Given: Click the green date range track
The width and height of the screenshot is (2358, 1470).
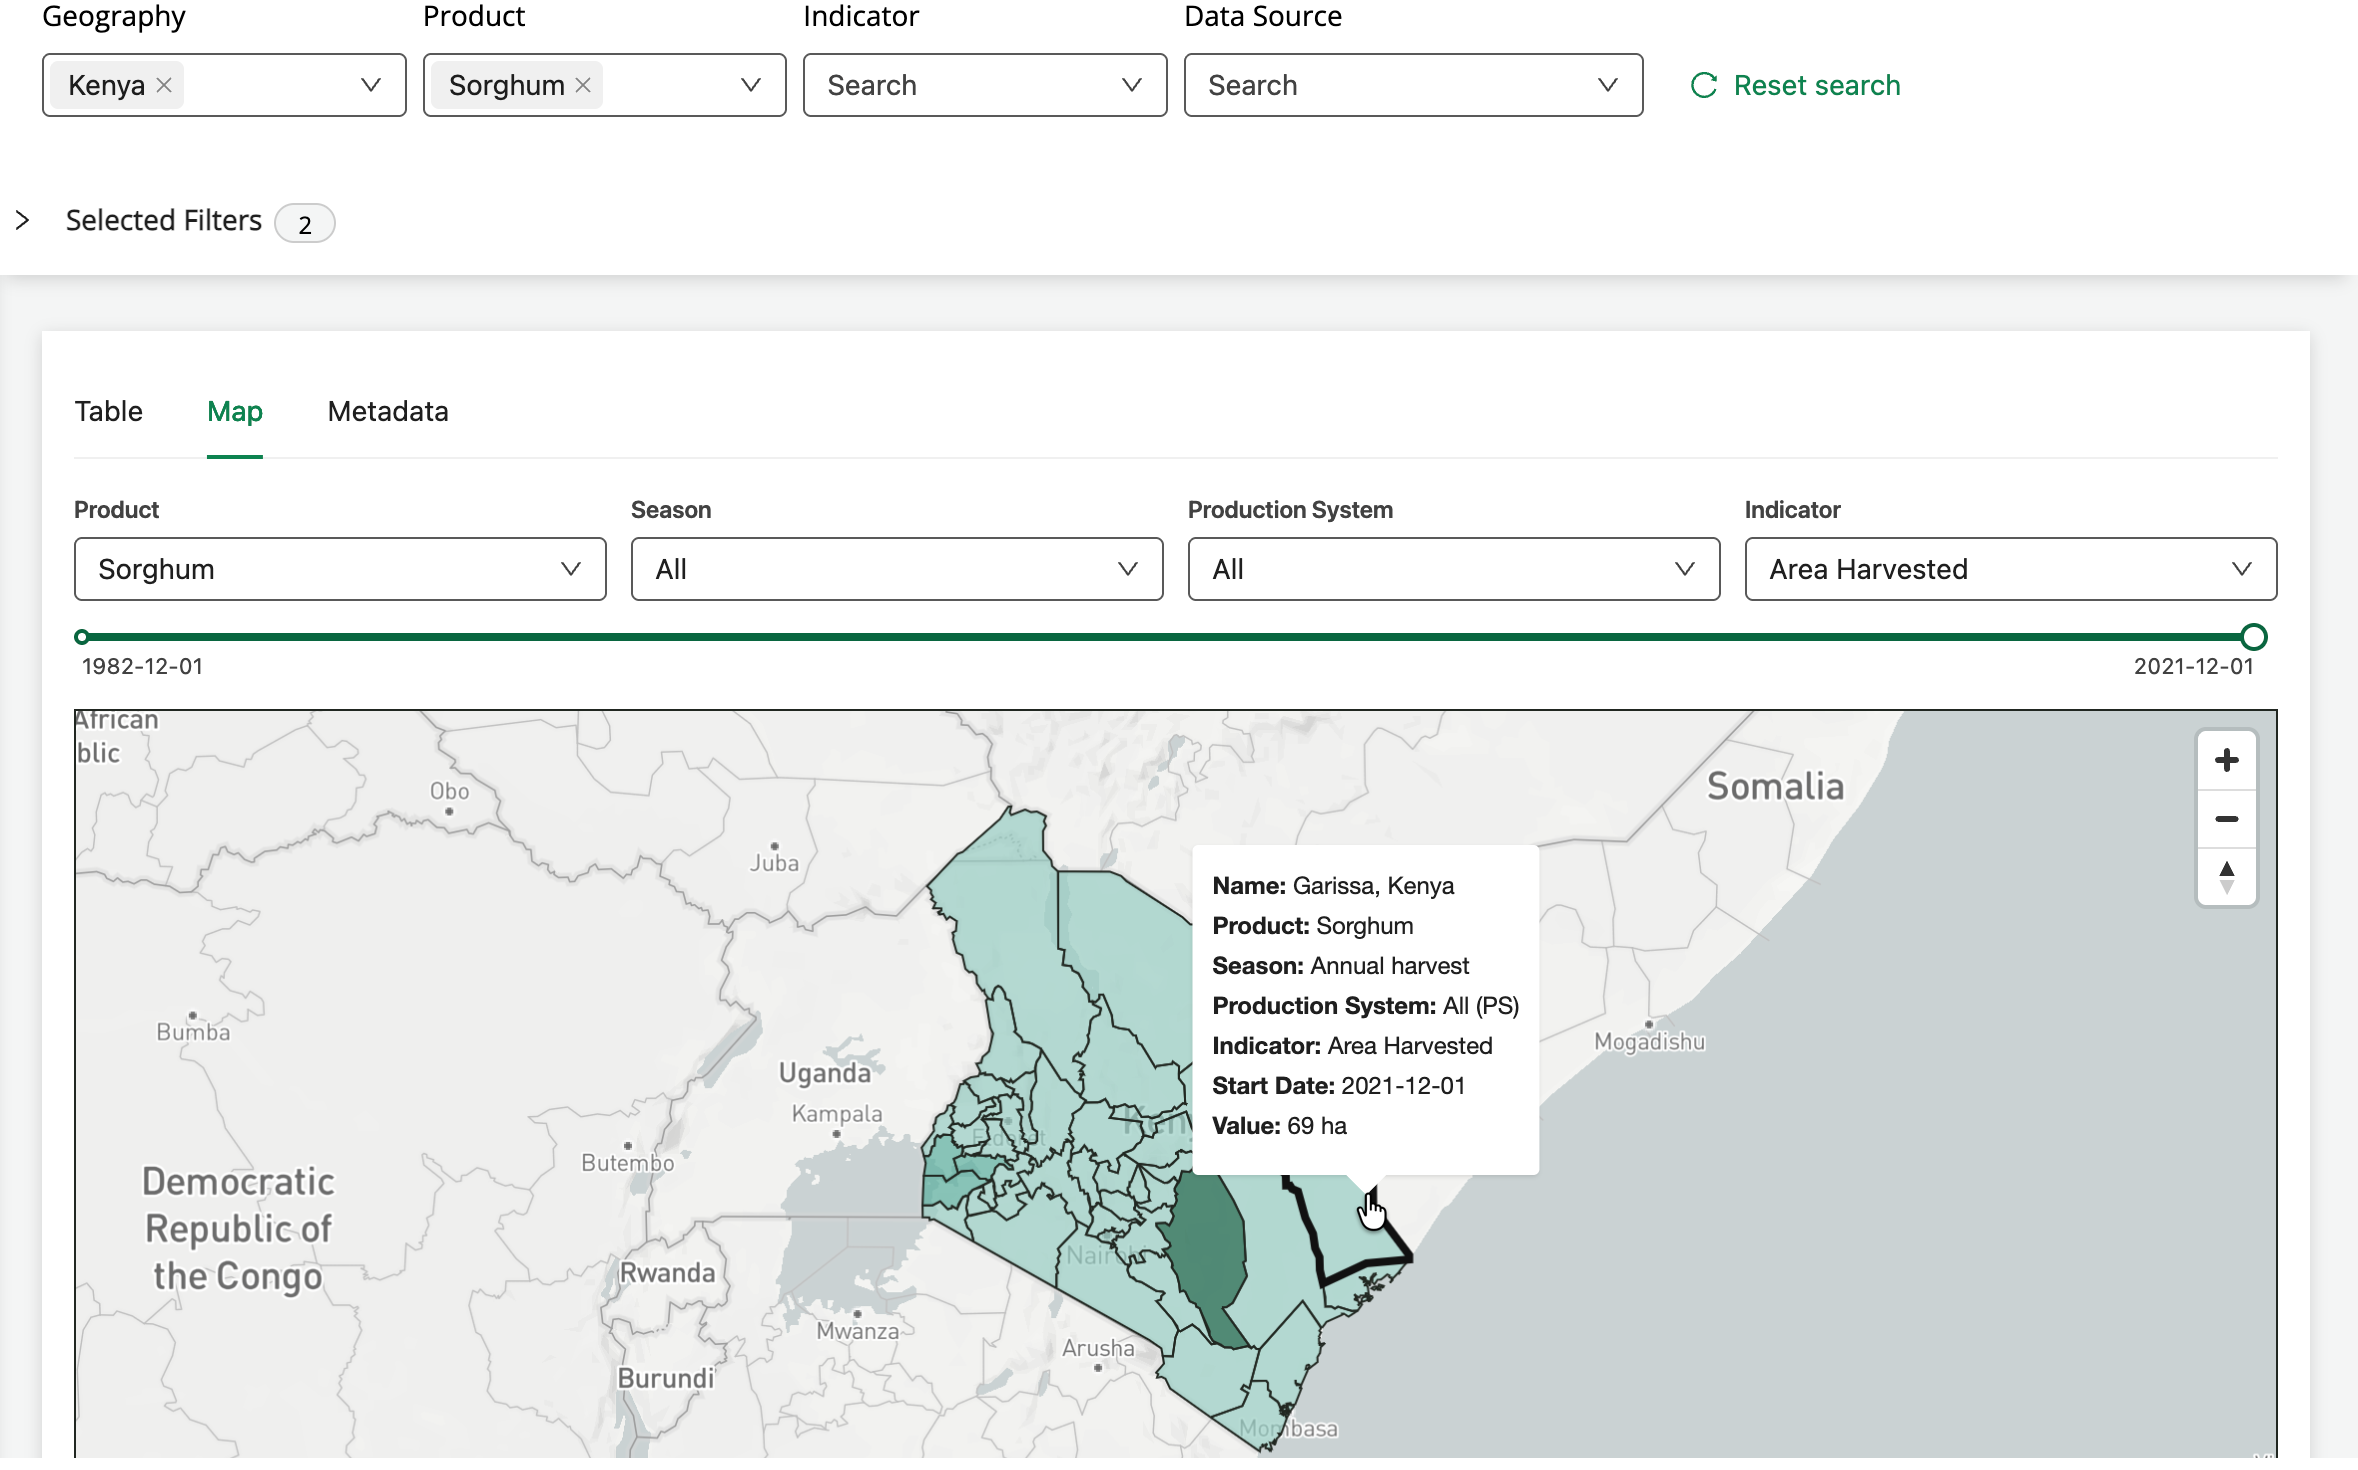Looking at the screenshot, I should click(1167, 637).
